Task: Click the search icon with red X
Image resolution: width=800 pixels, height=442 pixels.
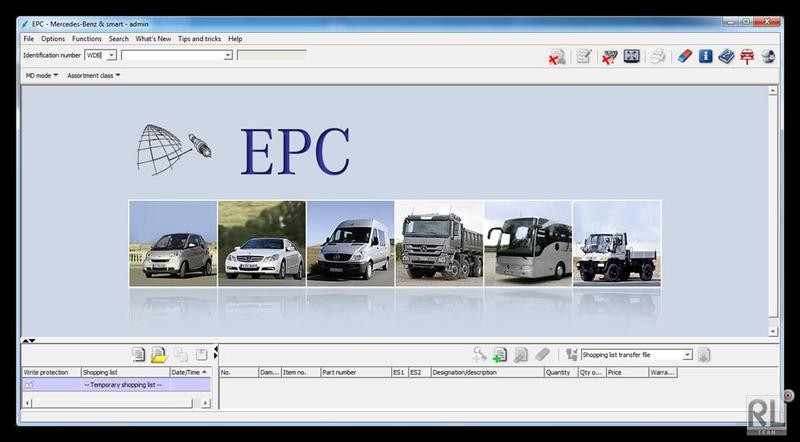Action: pyautogui.click(x=557, y=56)
